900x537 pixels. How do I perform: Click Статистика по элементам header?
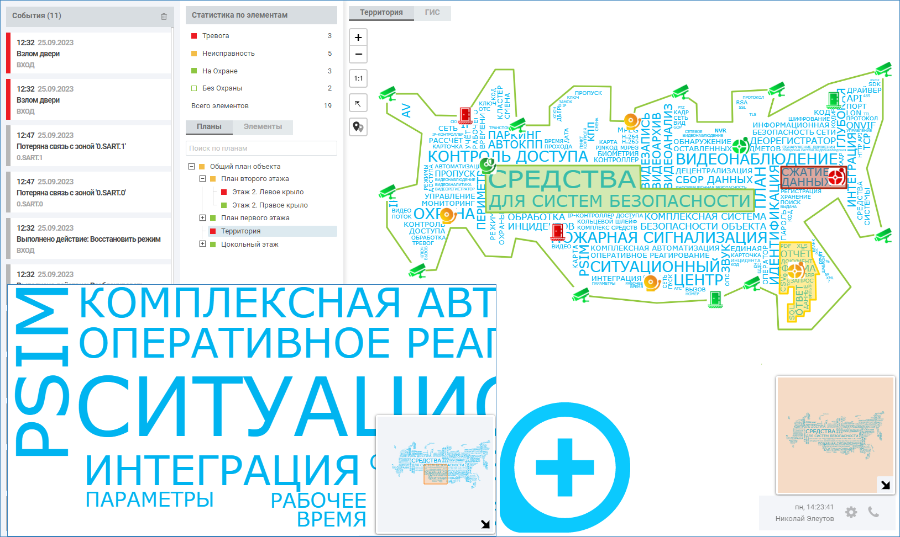point(261,15)
